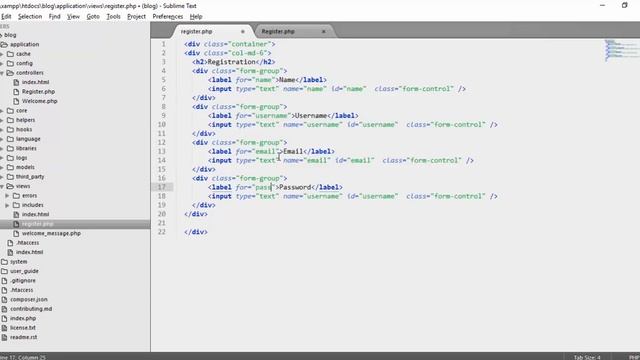Open the Selection menu
Screen dimensions: 640x360
point(30,16)
